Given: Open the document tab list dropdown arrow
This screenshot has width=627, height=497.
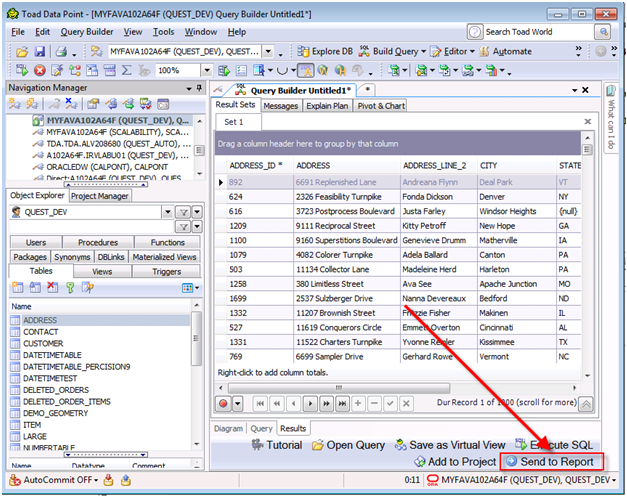Looking at the screenshot, I should tap(575, 90).
